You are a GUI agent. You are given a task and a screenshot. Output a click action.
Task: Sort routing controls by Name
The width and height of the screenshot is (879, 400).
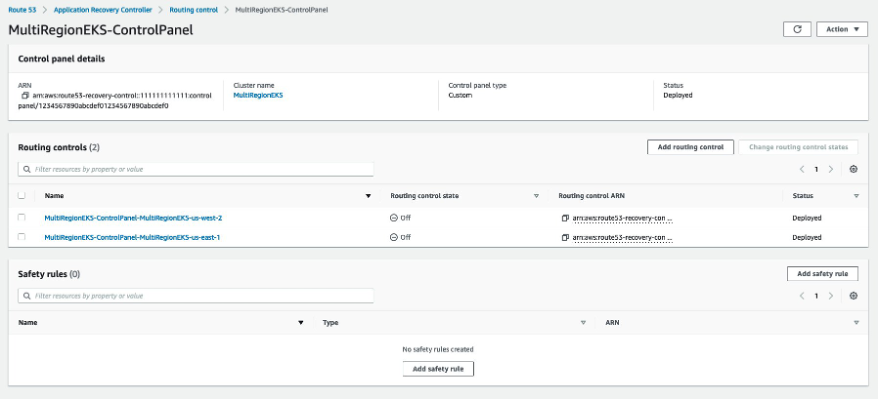368,196
